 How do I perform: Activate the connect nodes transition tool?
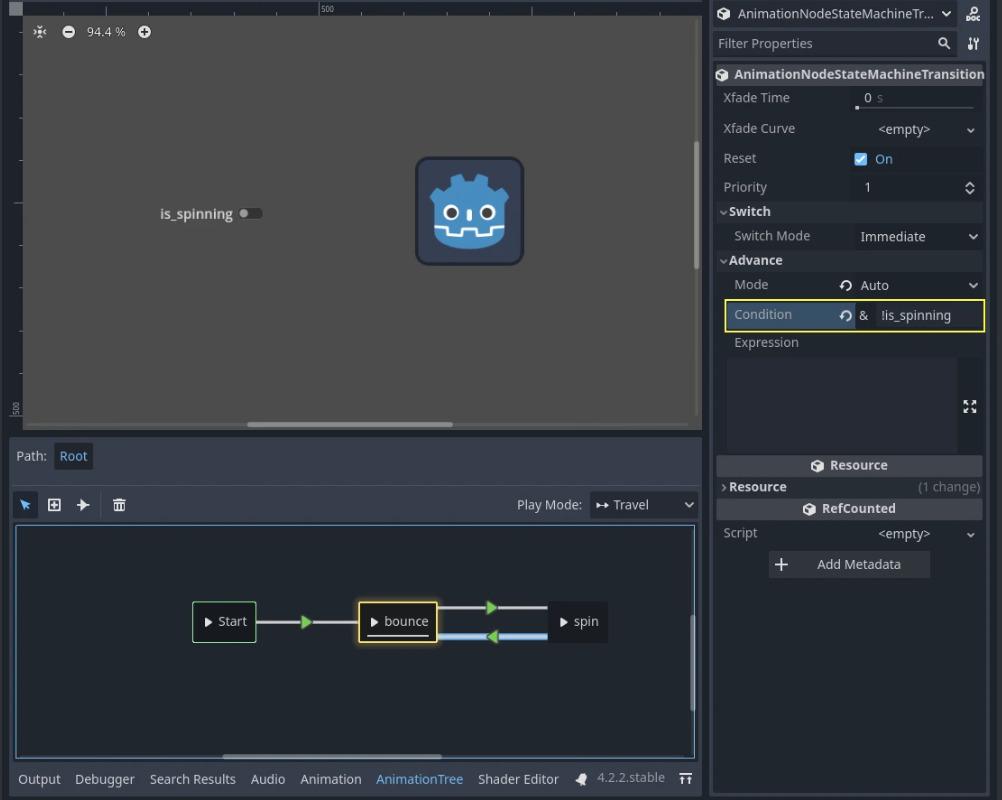(x=83, y=505)
